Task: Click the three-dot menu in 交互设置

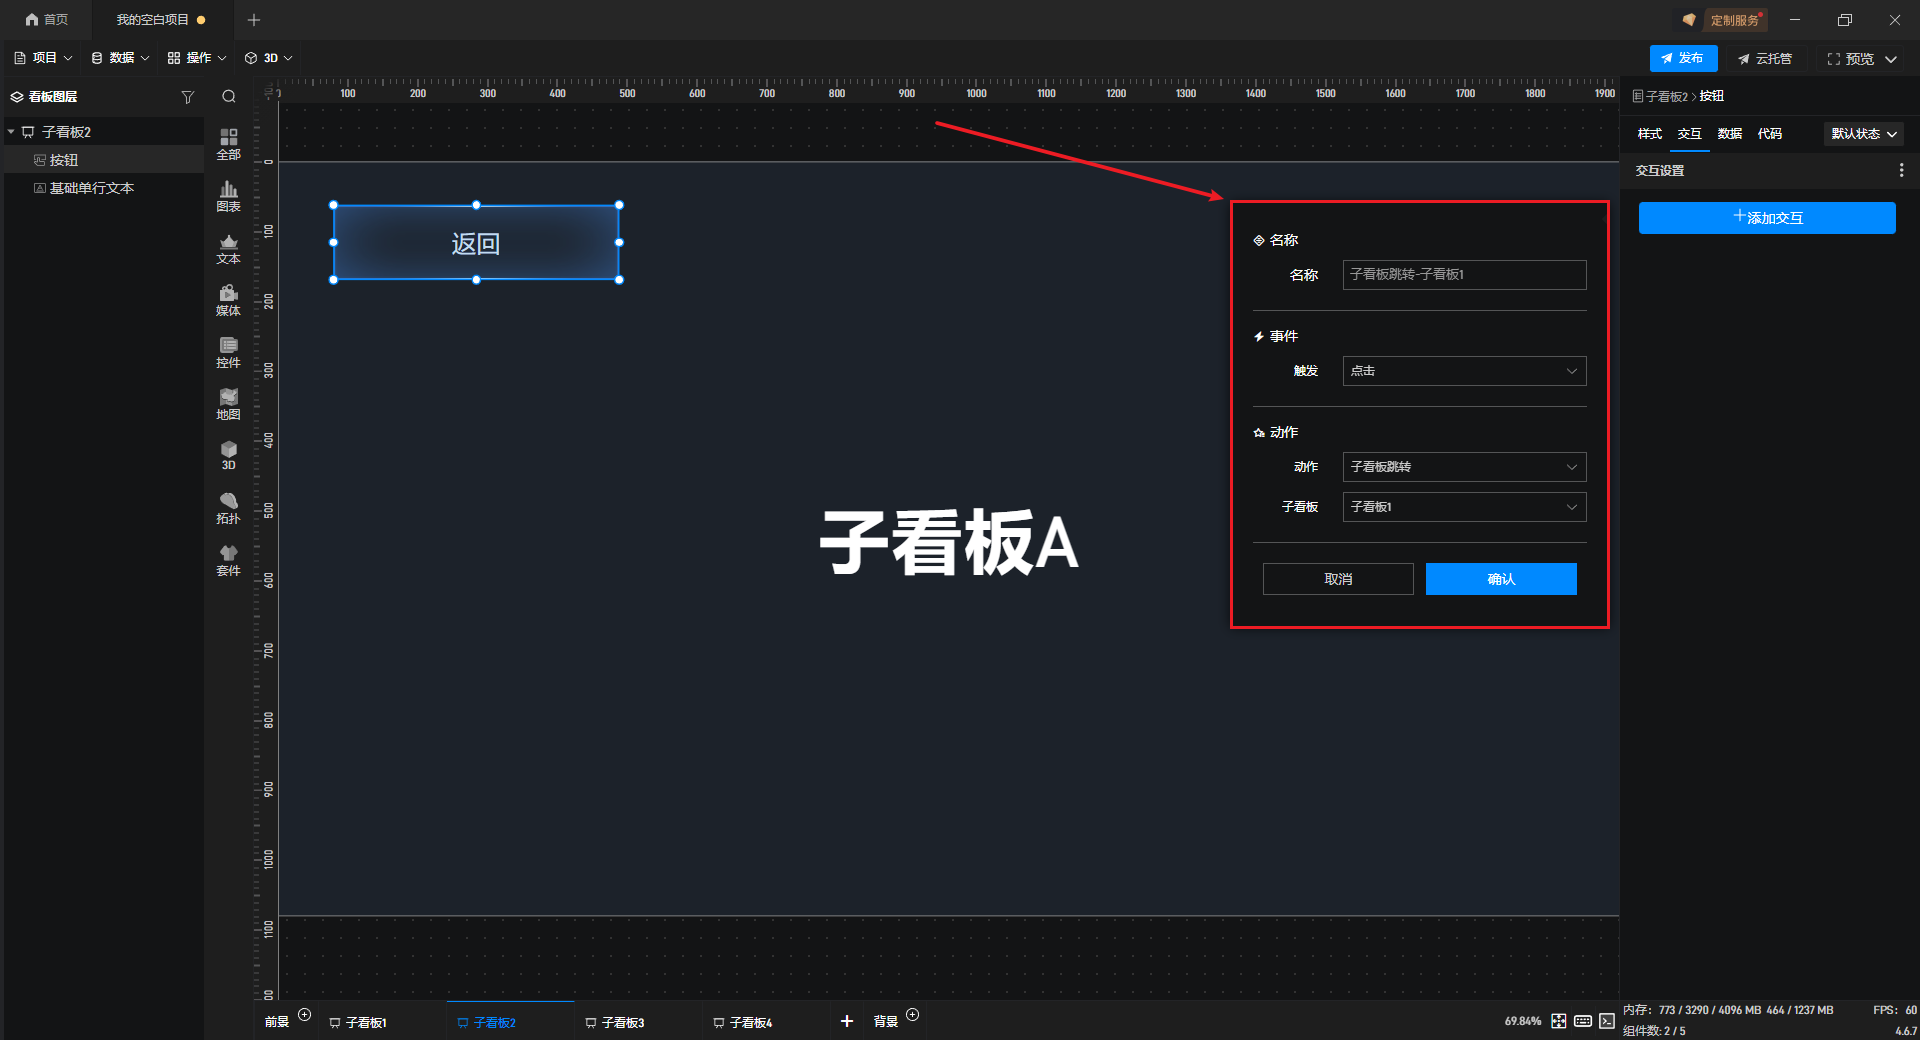Action: pyautogui.click(x=1901, y=171)
